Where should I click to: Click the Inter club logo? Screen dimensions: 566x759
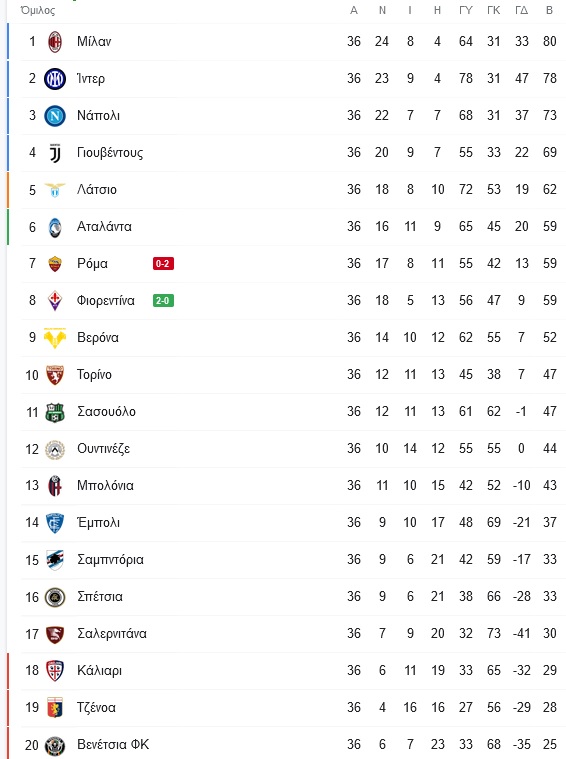[x=55, y=78]
